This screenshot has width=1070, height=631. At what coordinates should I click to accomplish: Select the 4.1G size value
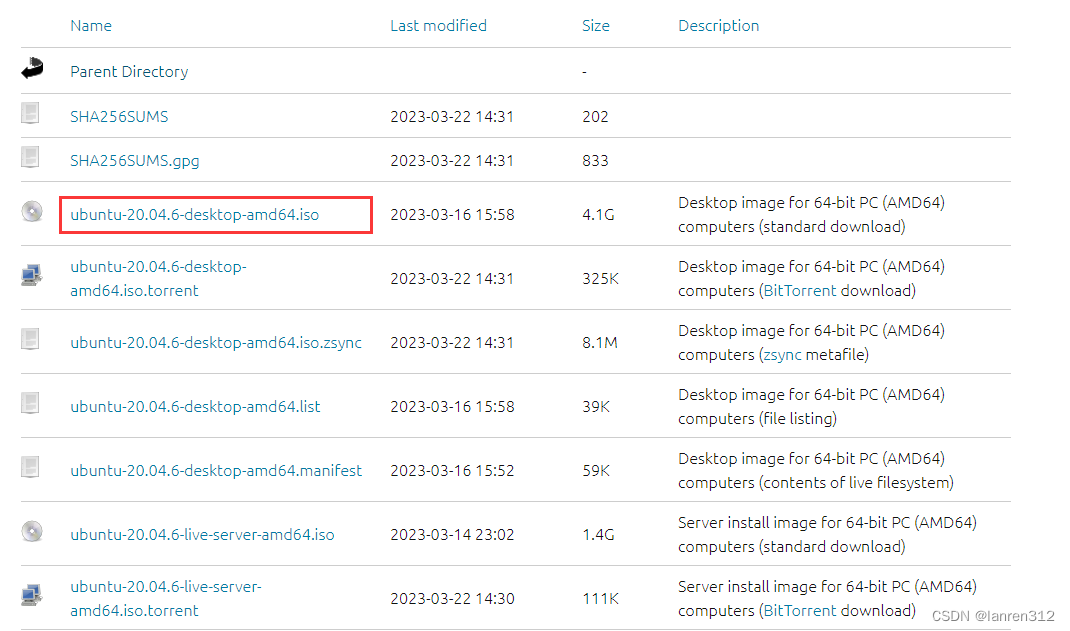pos(598,215)
